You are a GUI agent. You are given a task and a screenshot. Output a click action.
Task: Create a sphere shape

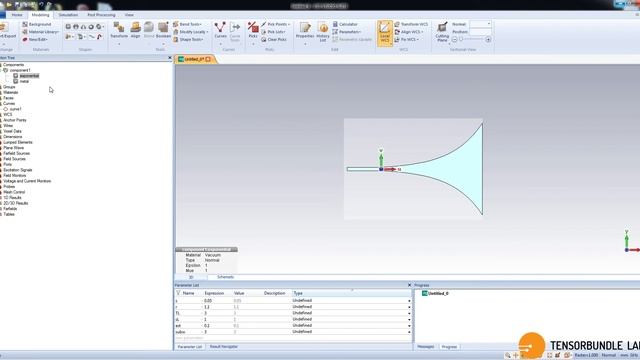click(x=76, y=27)
